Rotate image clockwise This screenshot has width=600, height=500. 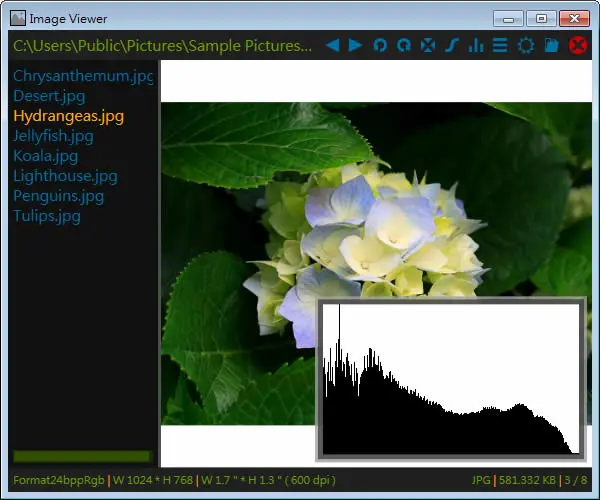(404, 46)
